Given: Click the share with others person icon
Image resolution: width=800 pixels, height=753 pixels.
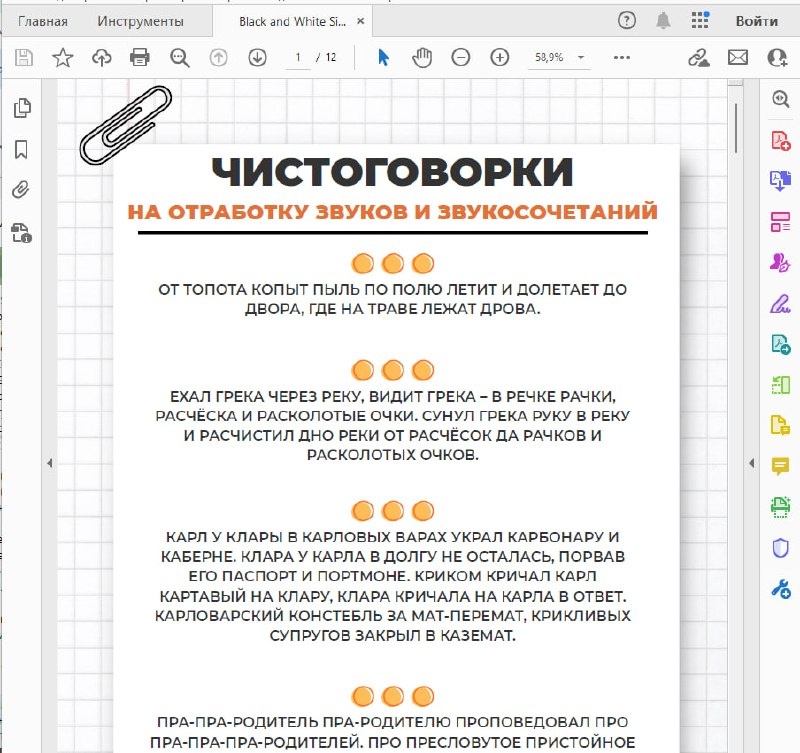Looking at the screenshot, I should click(777, 57).
